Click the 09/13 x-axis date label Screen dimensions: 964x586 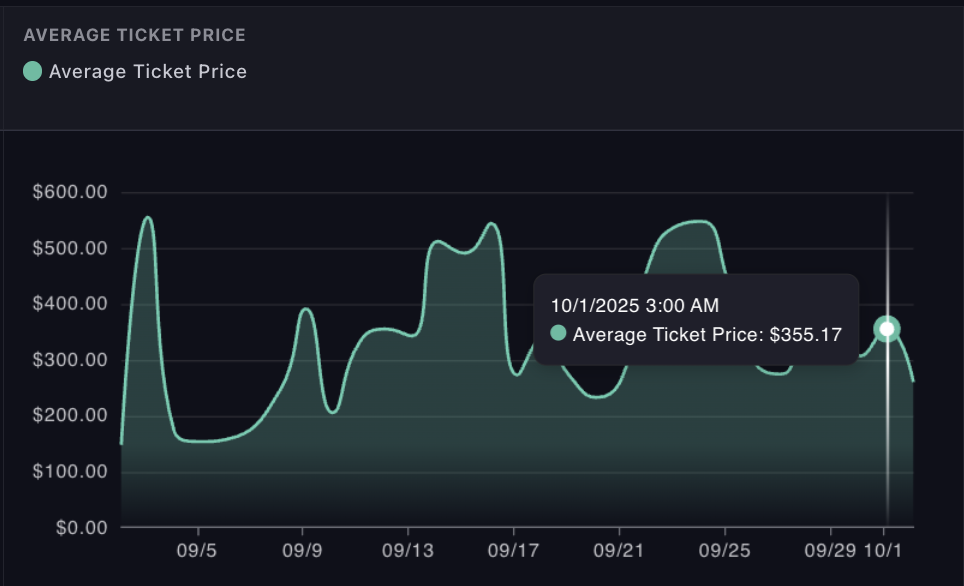point(408,551)
